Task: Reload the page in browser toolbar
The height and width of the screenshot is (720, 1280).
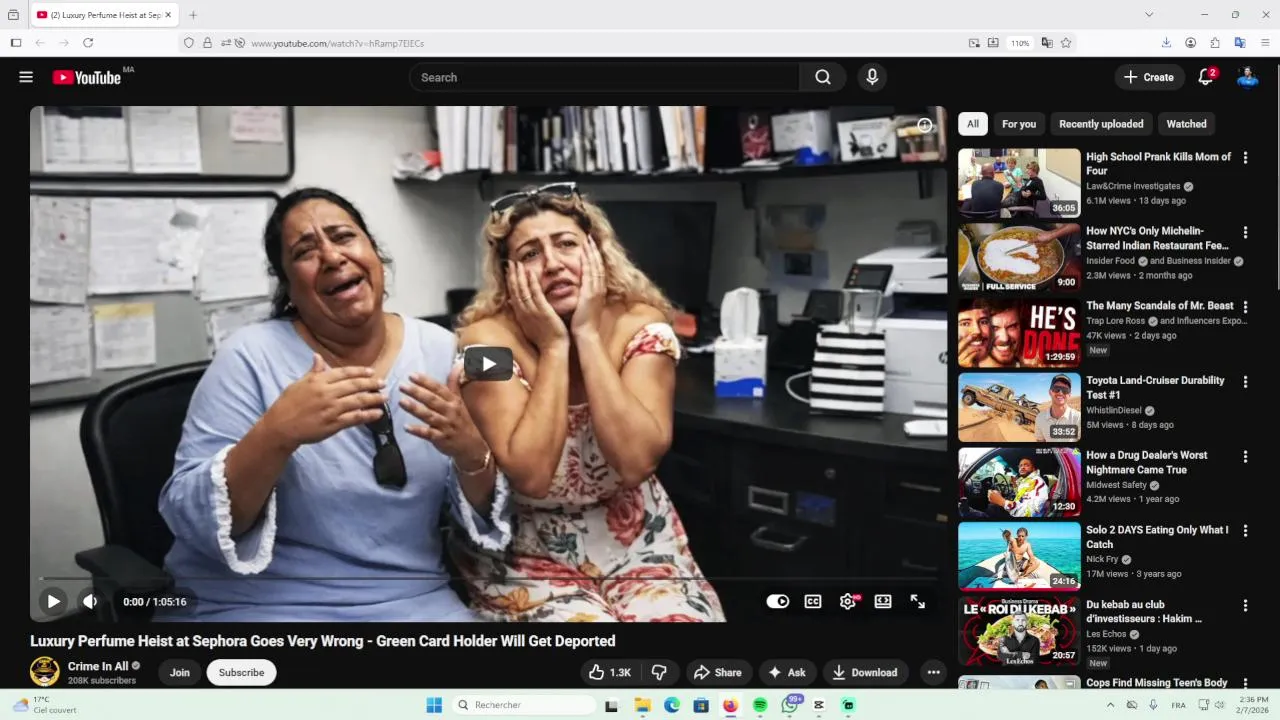Action: (x=88, y=43)
